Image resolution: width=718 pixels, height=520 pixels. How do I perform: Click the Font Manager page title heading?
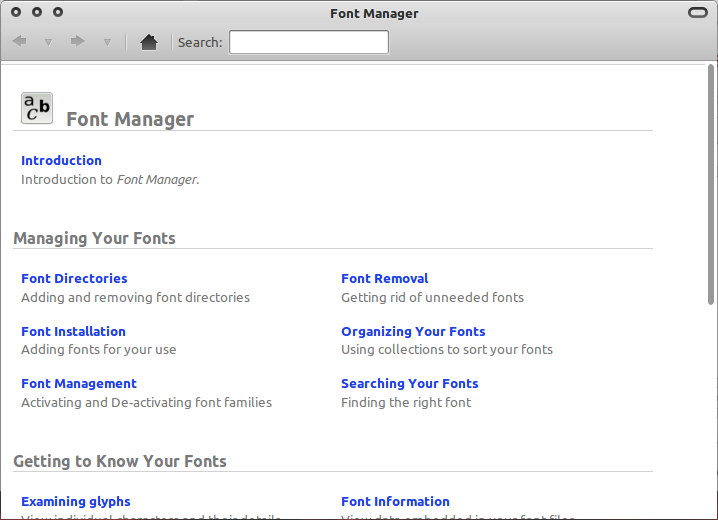[x=130, y=119]
